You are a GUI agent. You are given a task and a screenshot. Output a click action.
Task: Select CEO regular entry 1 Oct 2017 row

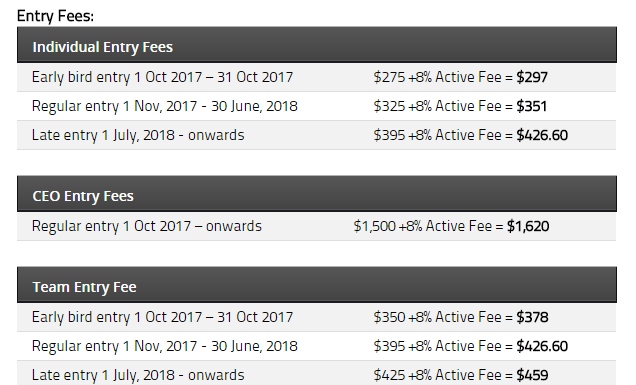[316, 226]
